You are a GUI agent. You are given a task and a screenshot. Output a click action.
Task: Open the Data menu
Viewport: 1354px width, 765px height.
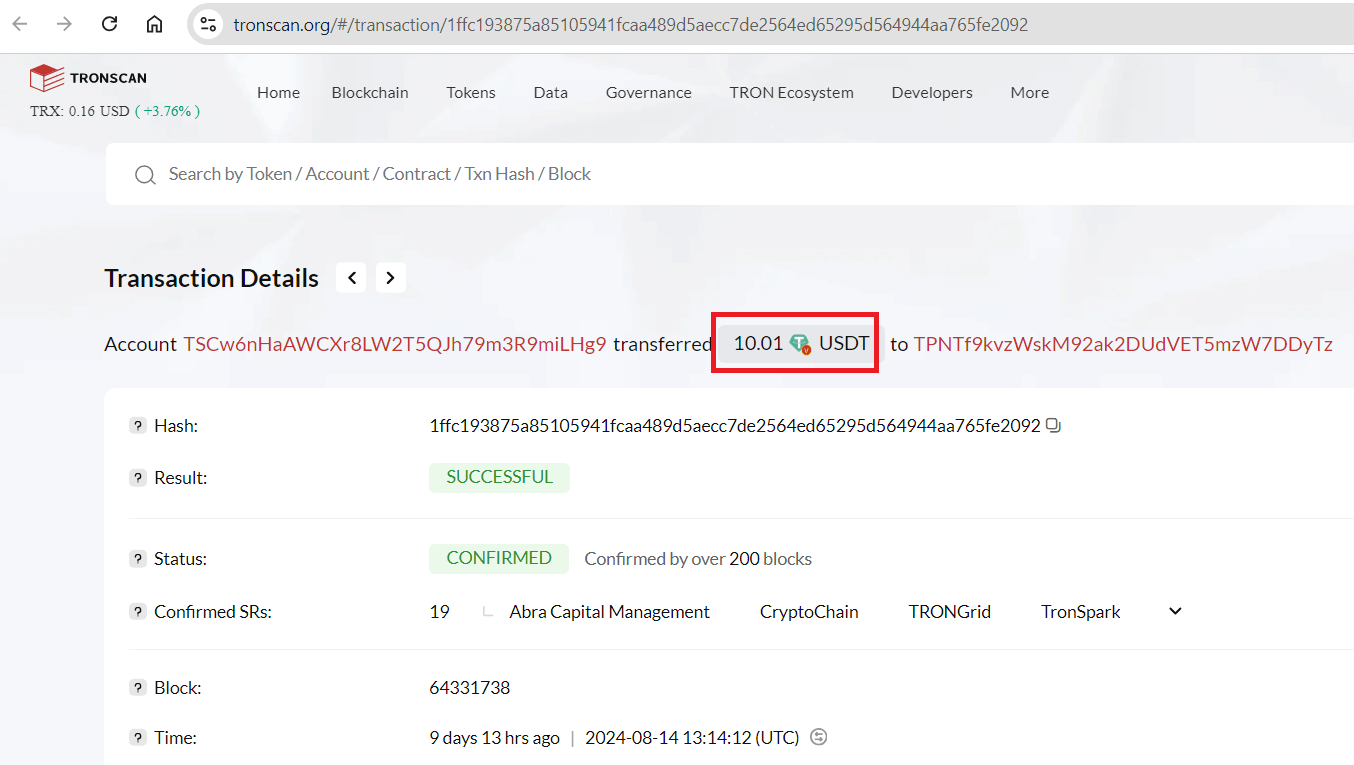tap(550, 92)
